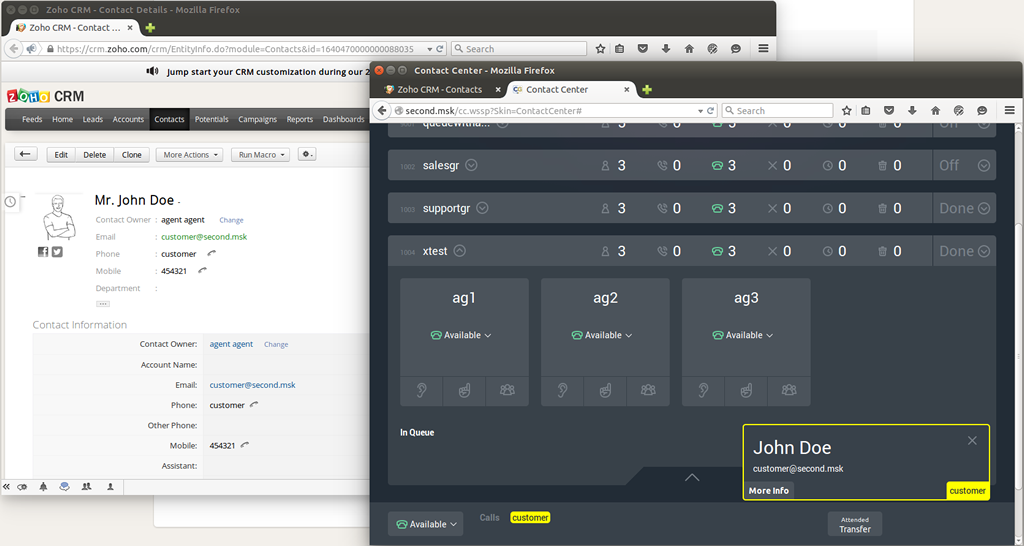
Task: Open the Accounts tab in Zoho CRM
Action: 128,120
